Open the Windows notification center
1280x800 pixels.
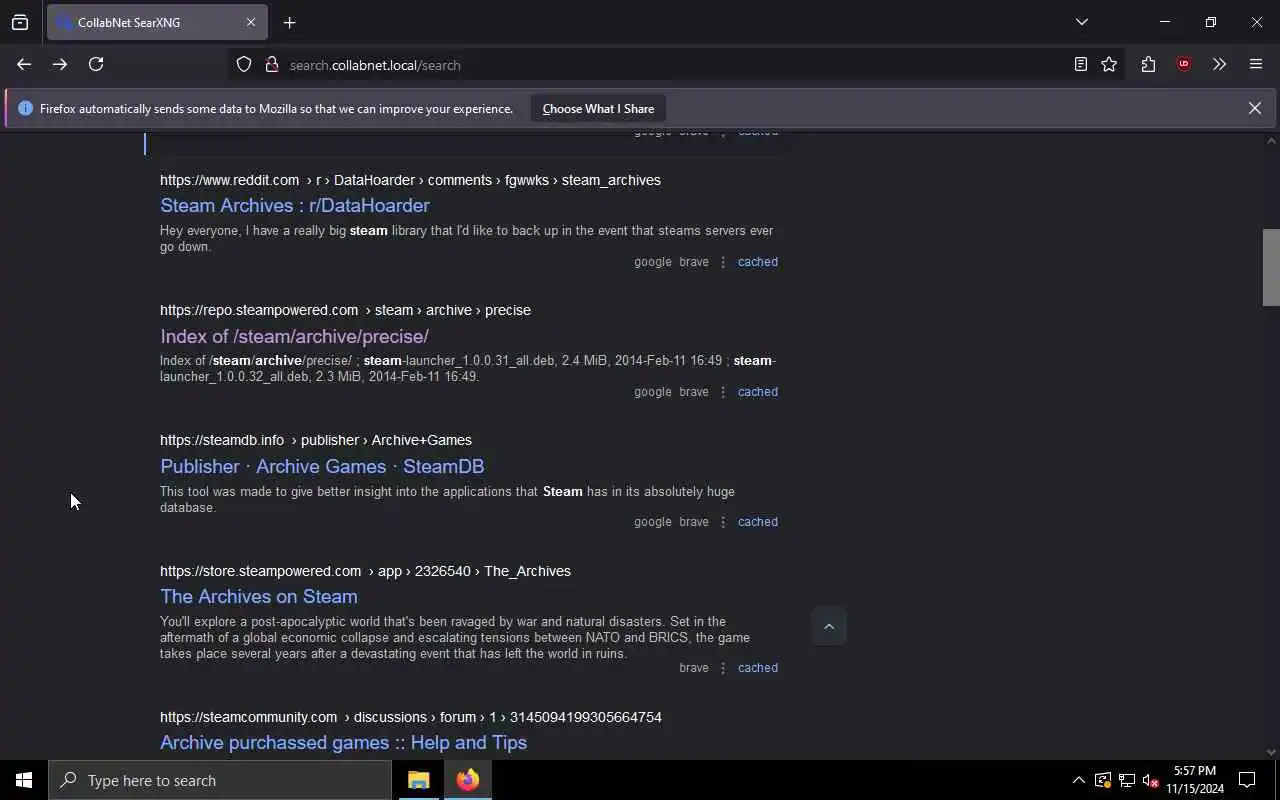1247,780
